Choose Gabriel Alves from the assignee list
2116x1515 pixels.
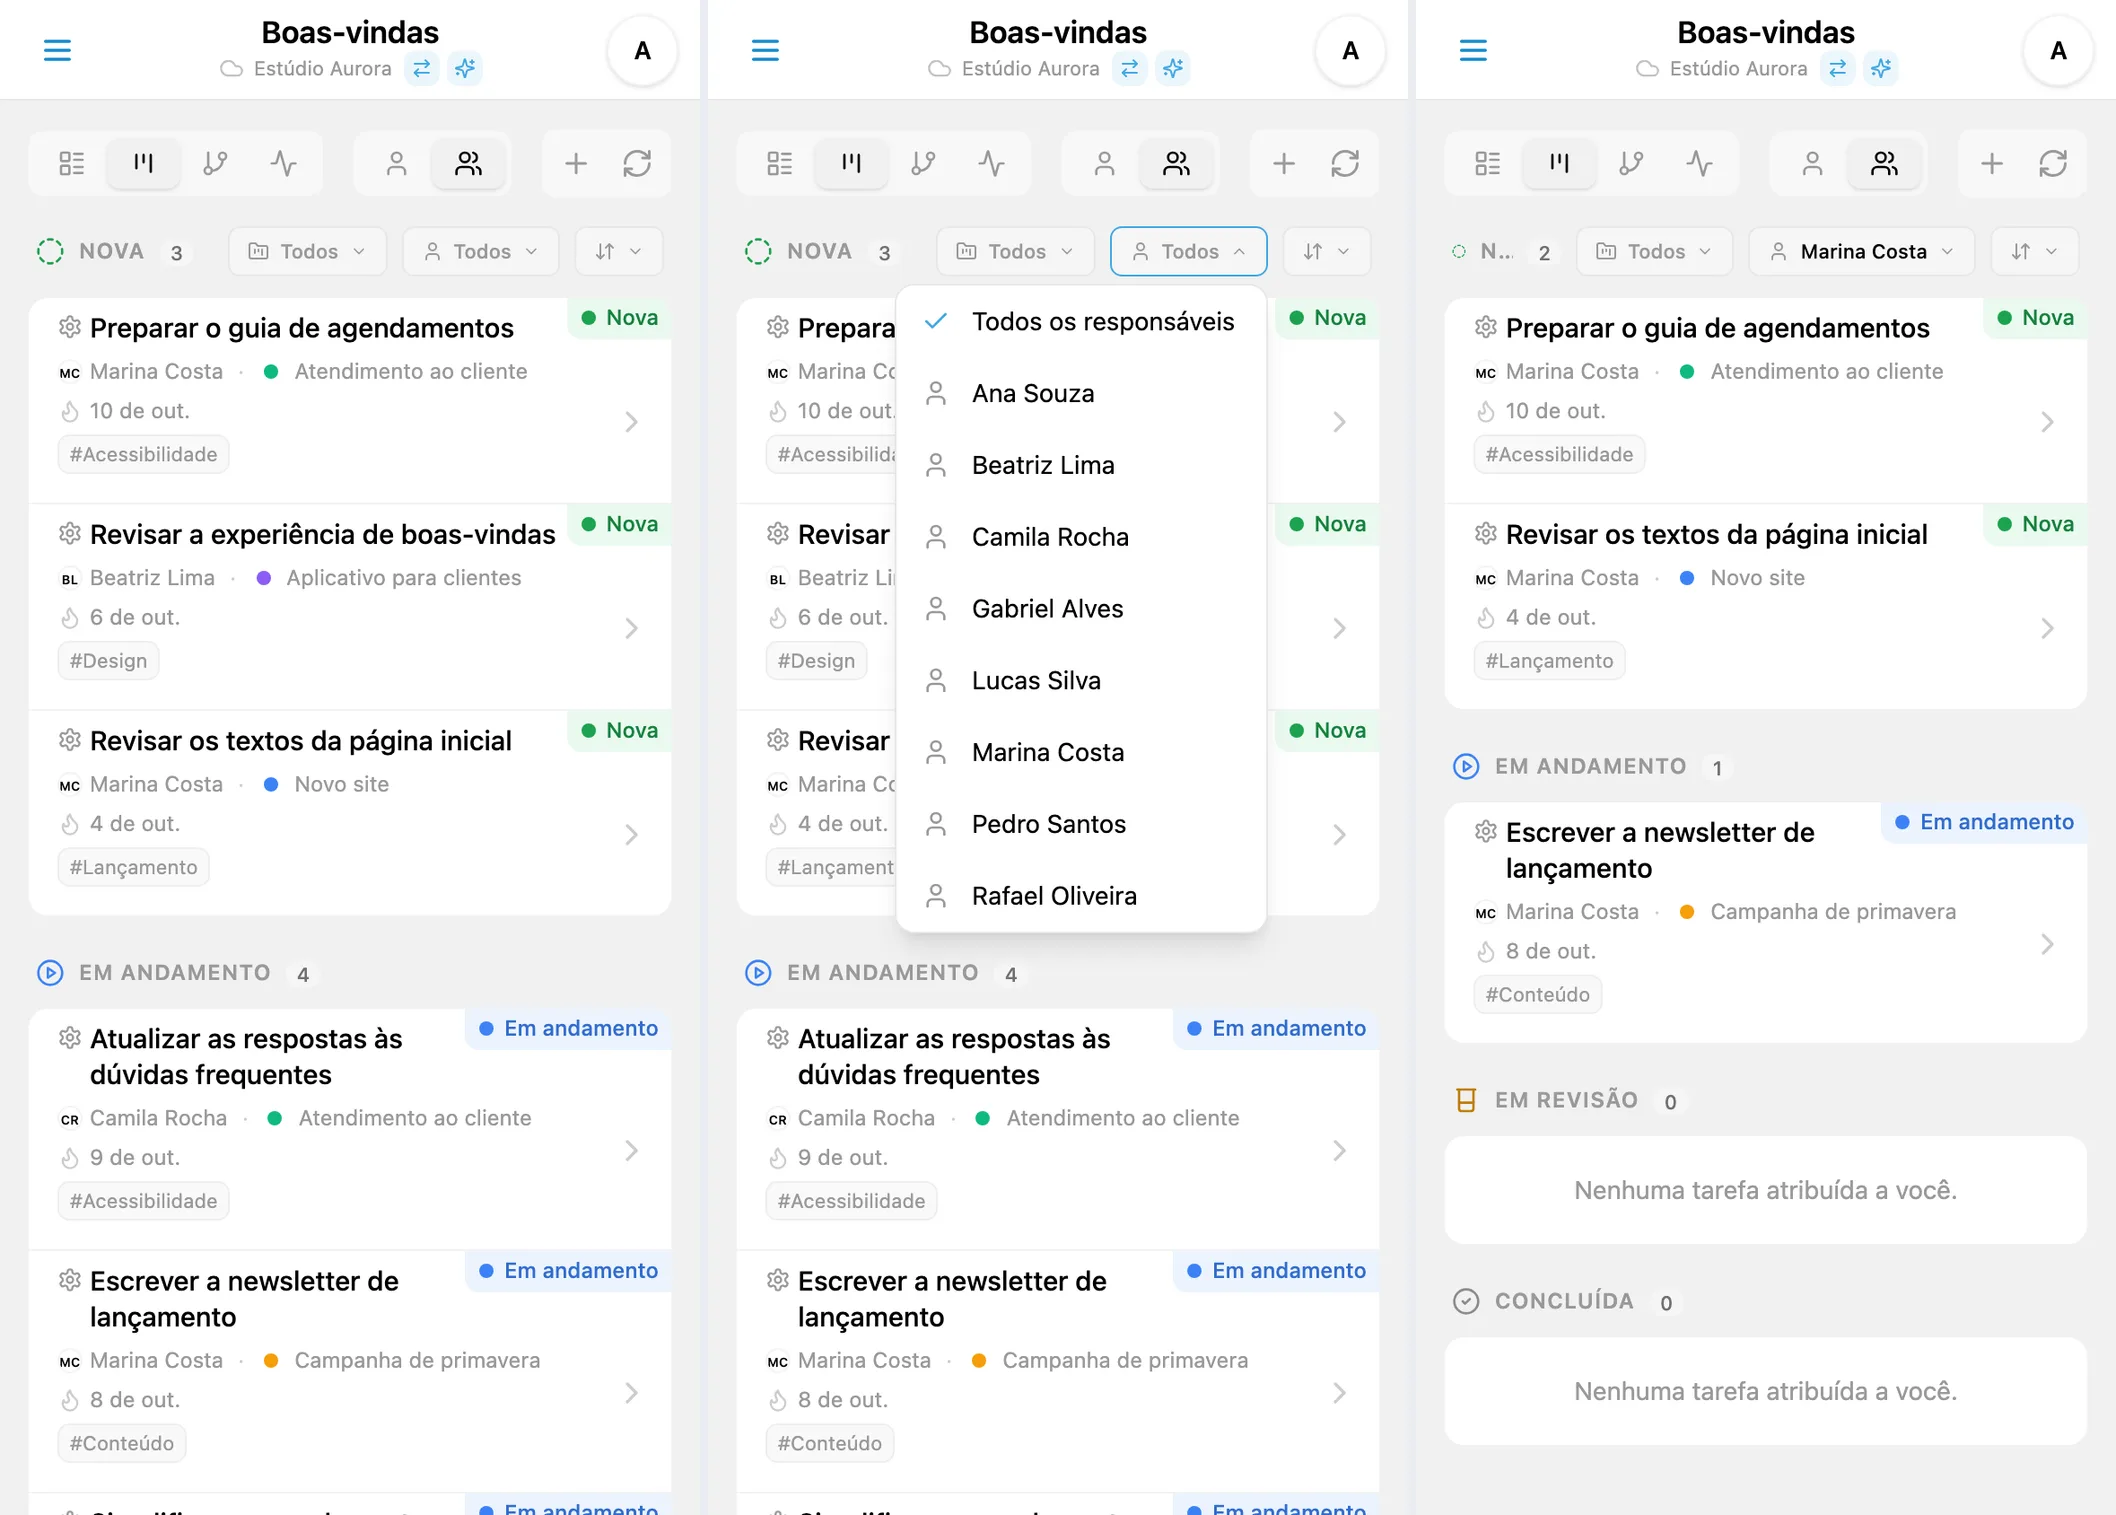(x=1081, y=608)
